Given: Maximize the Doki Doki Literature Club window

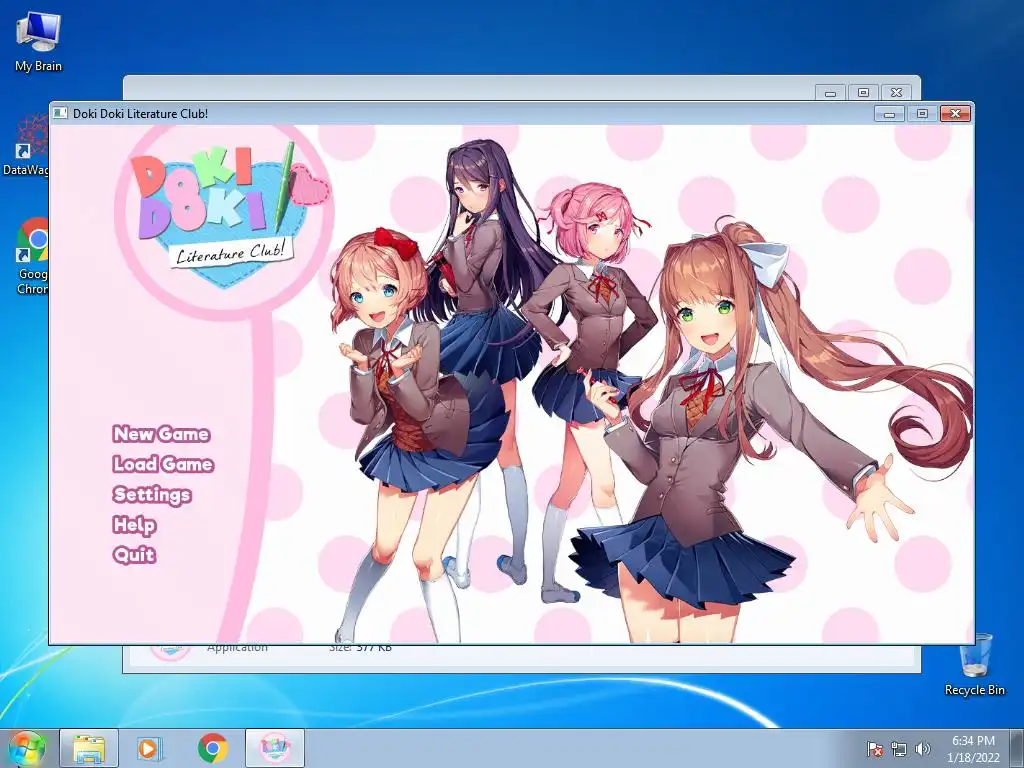Looking at the screenshot, I should click(922, 114).
